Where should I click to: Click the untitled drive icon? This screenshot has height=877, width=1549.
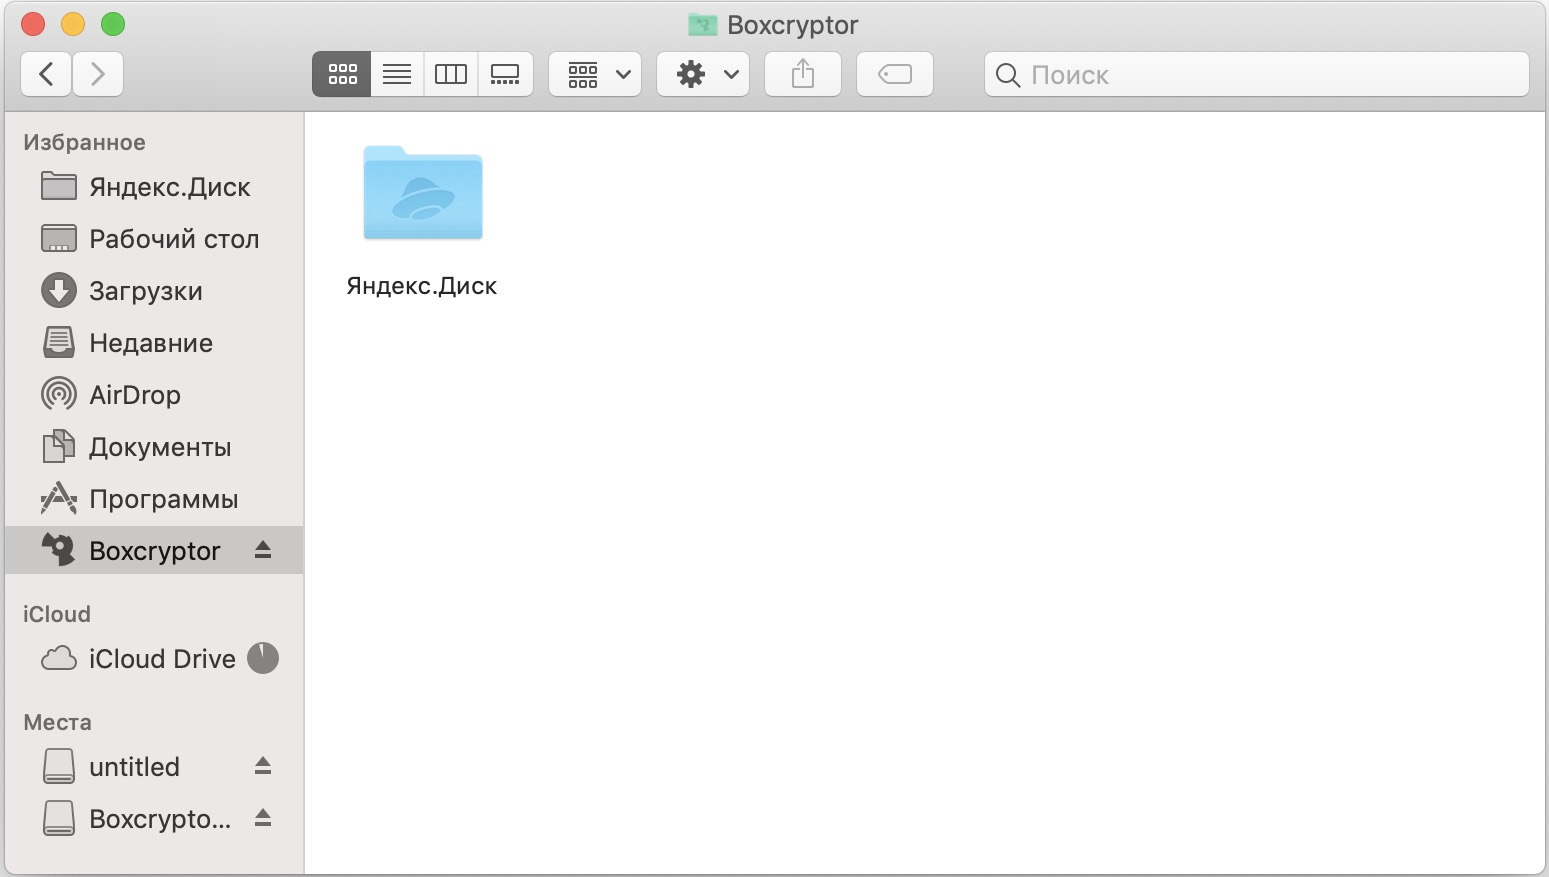click(59, 766)
